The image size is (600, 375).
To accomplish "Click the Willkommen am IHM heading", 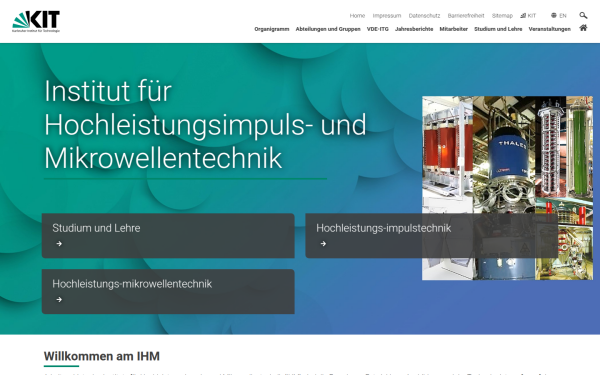I will [x=101, y=356].
